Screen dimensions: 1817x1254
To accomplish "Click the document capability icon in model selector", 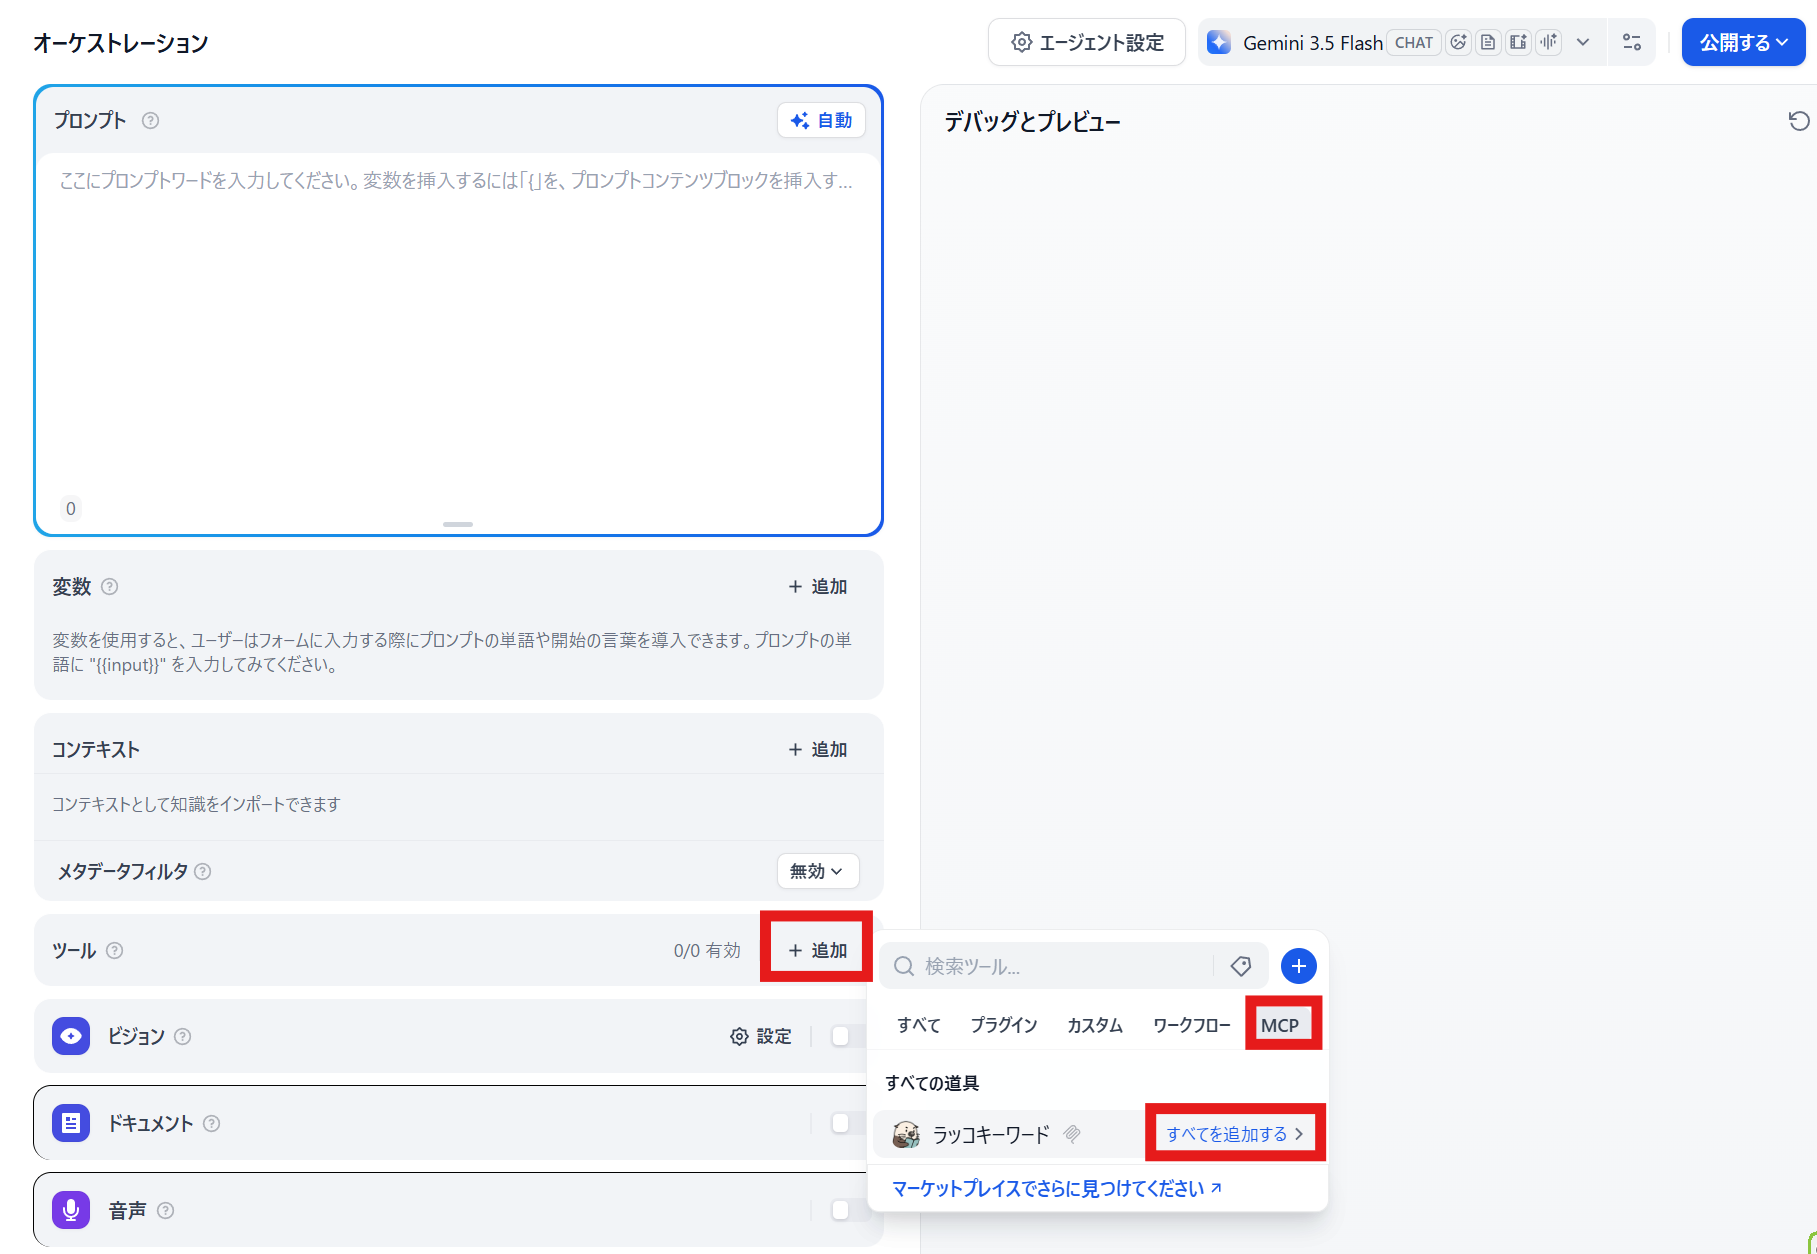I will pyautogui.click(x=1489, y=42).
